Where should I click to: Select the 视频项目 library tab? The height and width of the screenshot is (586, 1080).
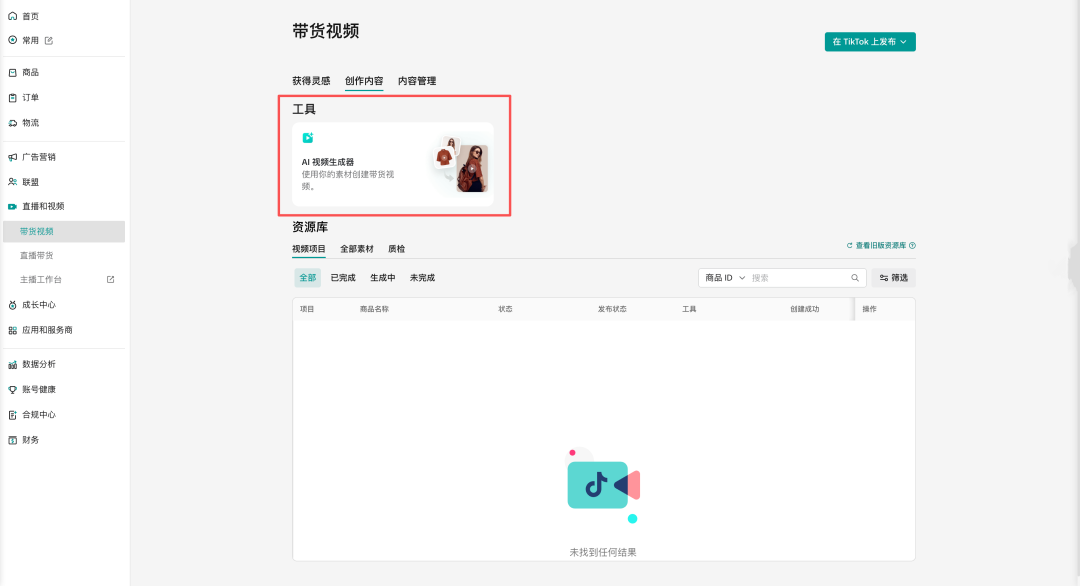(309, 249)
